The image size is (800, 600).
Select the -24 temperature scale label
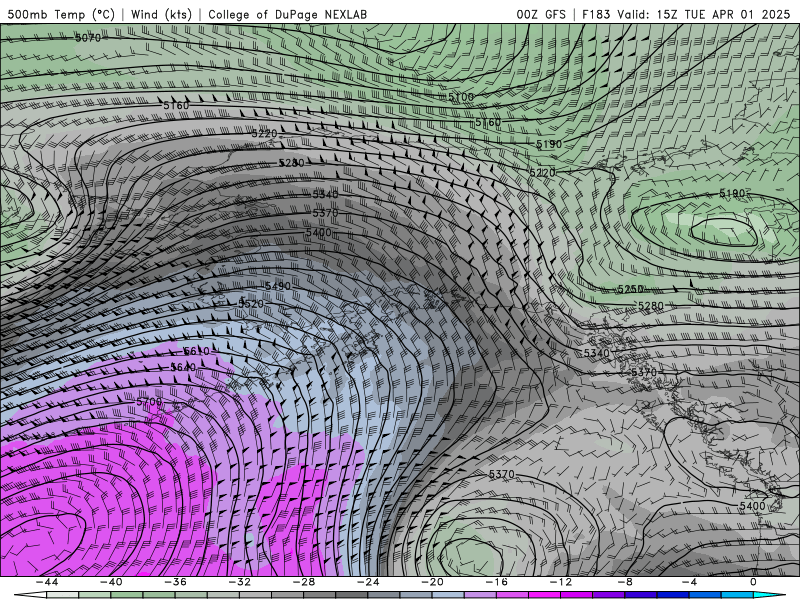[x=368, y=582]
